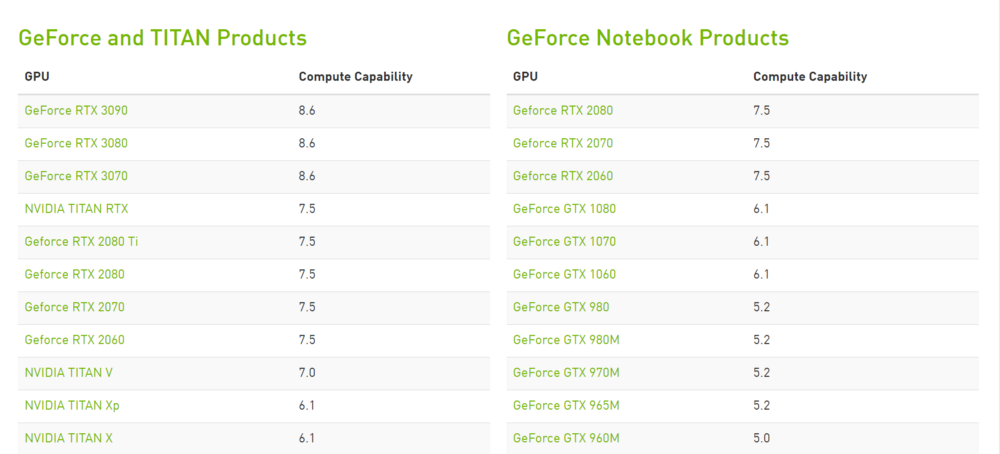Viewport: 1000px width, 454px height.
Task: Open the GeForce GTX 1080 link
Action: [564, 209]
